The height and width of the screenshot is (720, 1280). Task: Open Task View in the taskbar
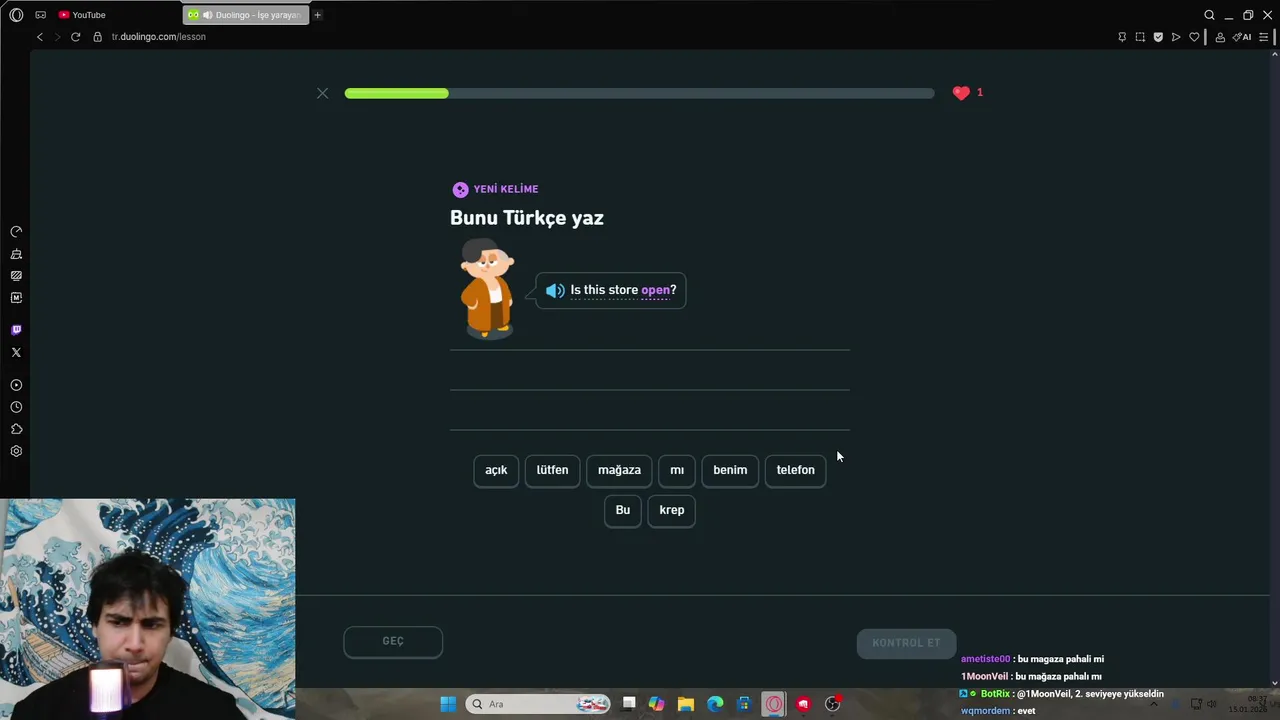click(x=629, y=704)
